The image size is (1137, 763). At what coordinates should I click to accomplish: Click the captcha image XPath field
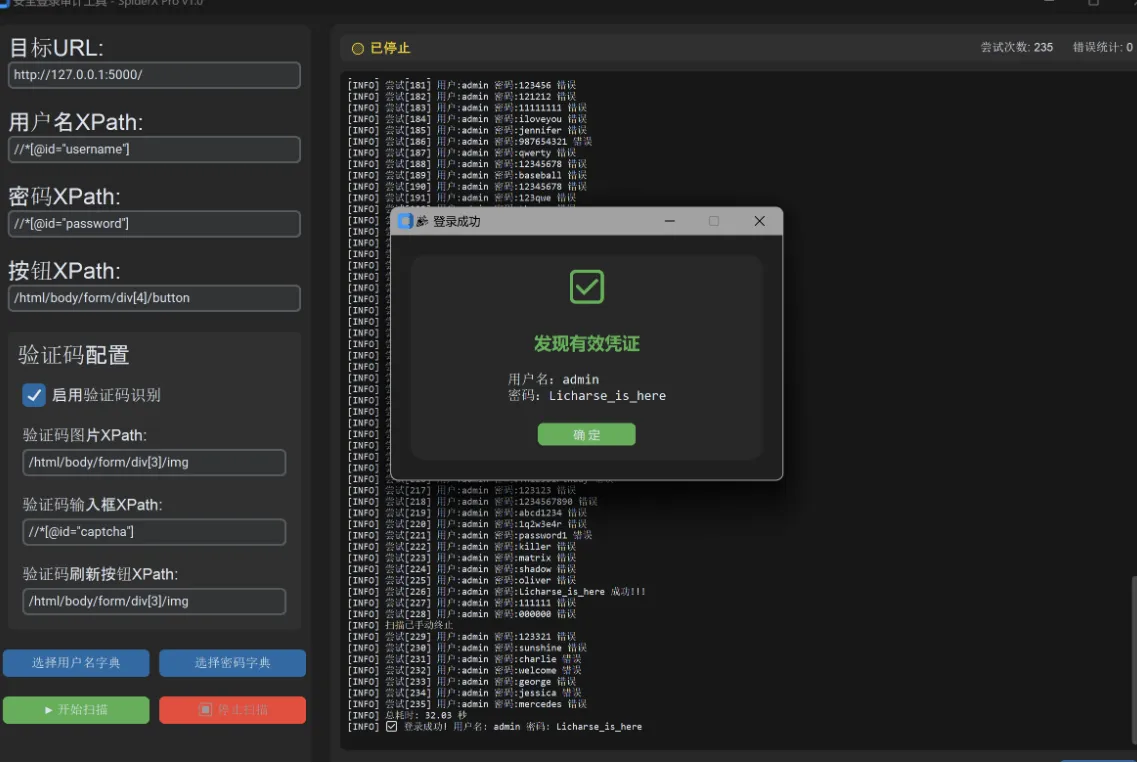154,463
